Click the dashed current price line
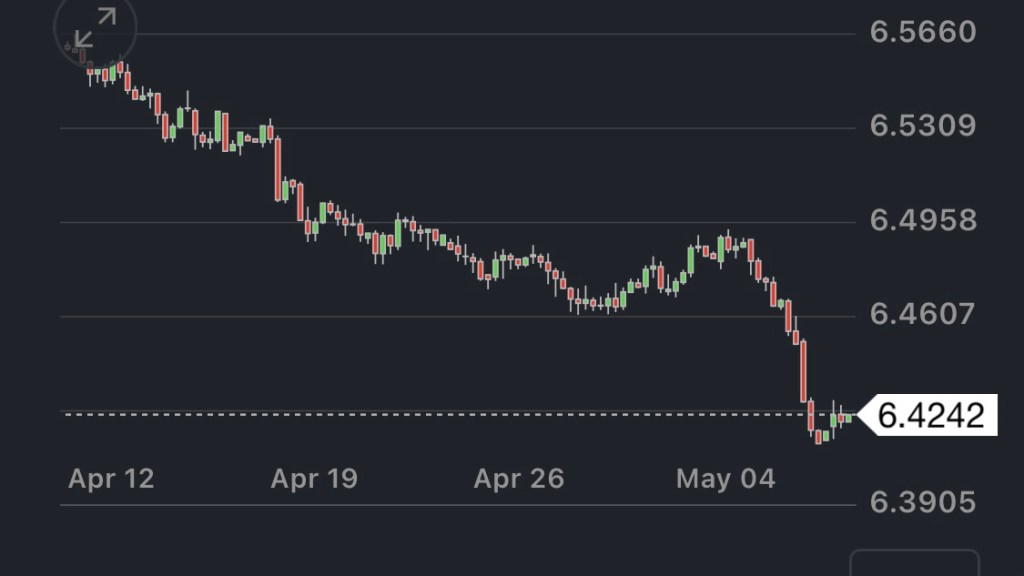The height and width of the screenshot is (576, 1024). [x=400, y=413]
